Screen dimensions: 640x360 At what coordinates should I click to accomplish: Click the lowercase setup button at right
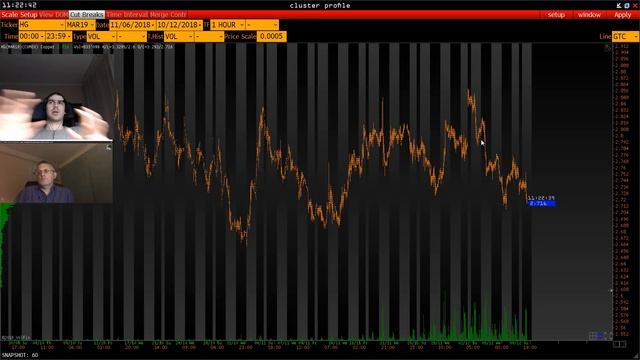click(556, 15)
